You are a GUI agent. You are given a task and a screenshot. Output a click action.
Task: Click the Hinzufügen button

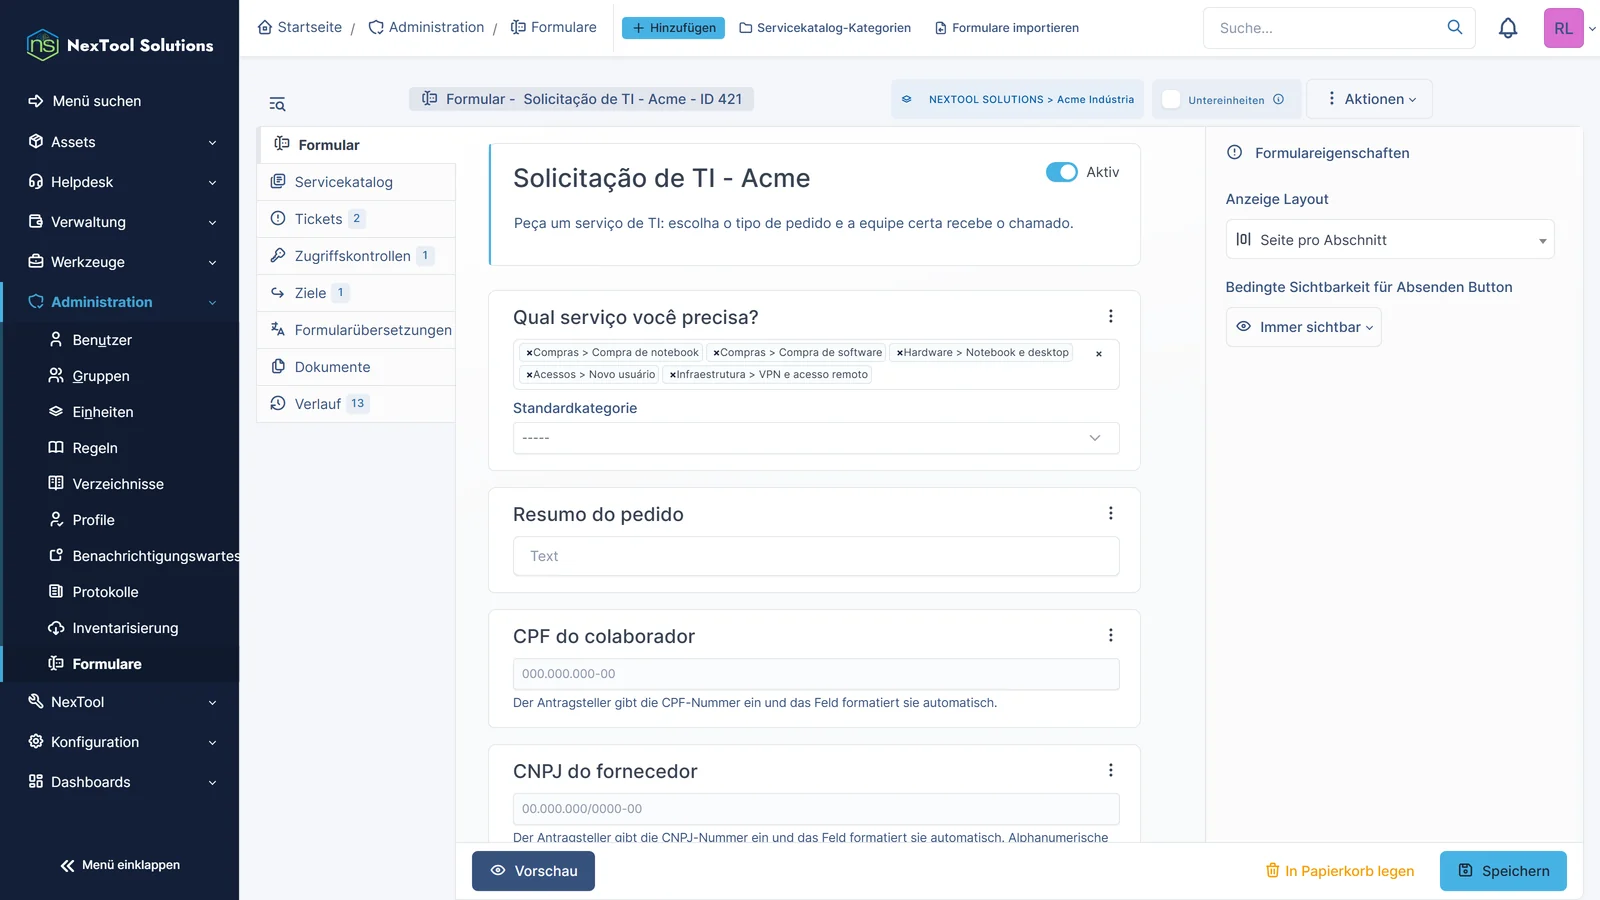pyautogui.click(x=674, y=28)
